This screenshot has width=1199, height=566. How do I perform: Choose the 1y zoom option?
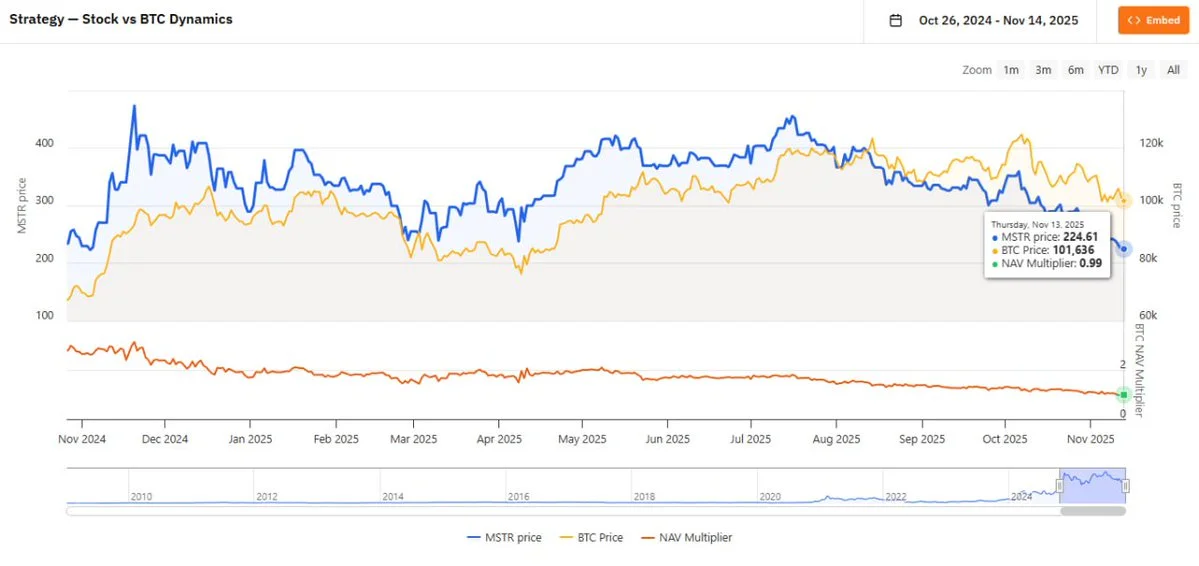1141,70
